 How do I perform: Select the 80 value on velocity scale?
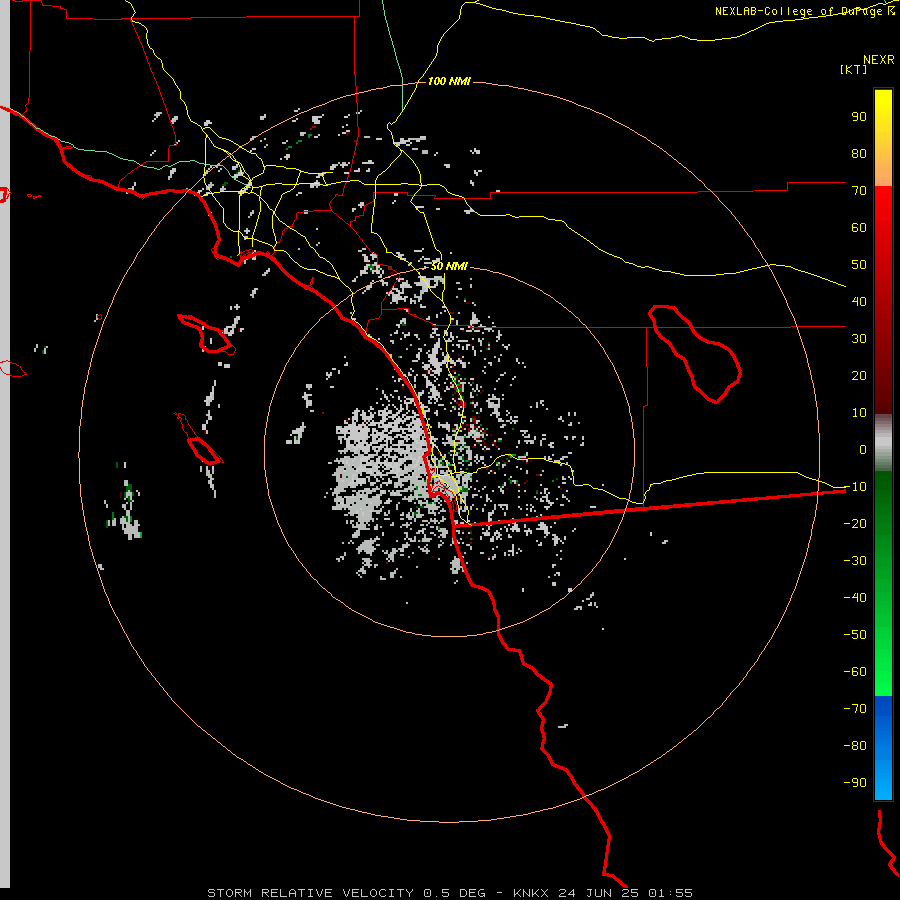tap(859, 154)
